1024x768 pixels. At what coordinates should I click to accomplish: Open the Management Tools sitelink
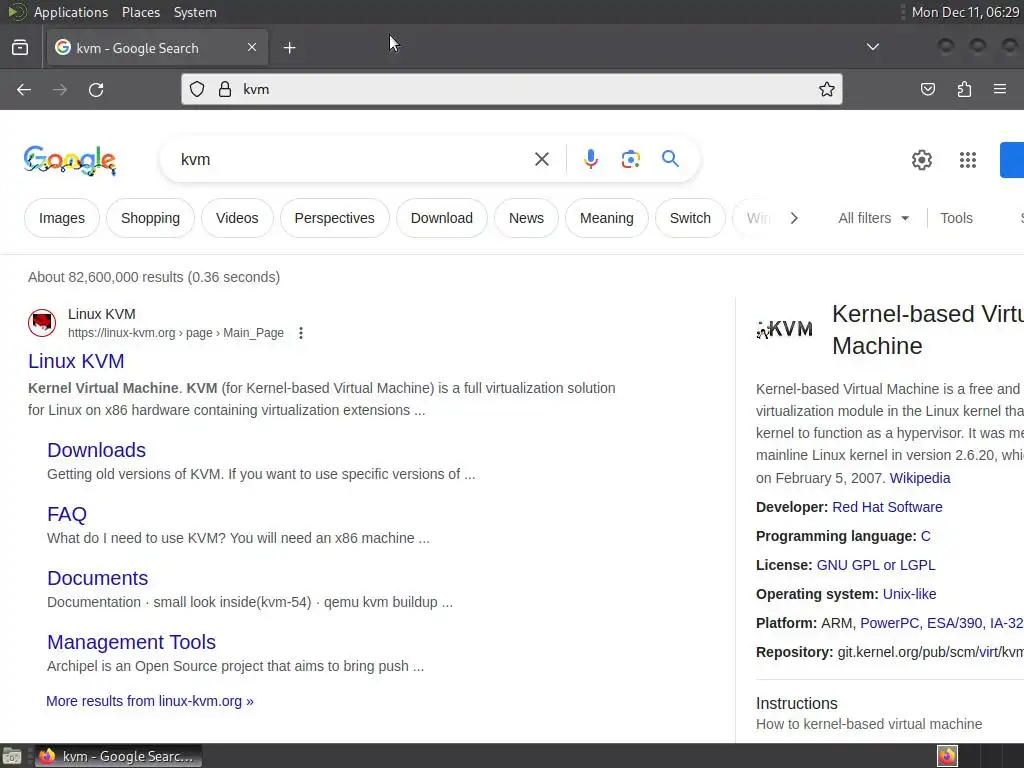(131, 642)
